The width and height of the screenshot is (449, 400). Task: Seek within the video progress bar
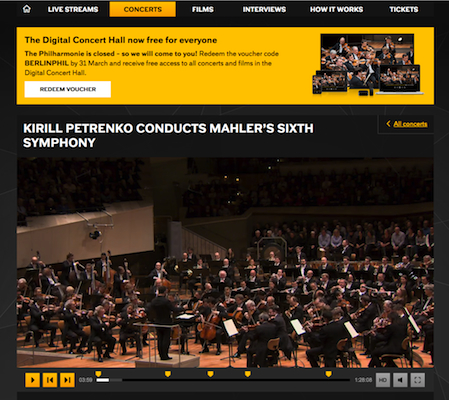point(223,380)
